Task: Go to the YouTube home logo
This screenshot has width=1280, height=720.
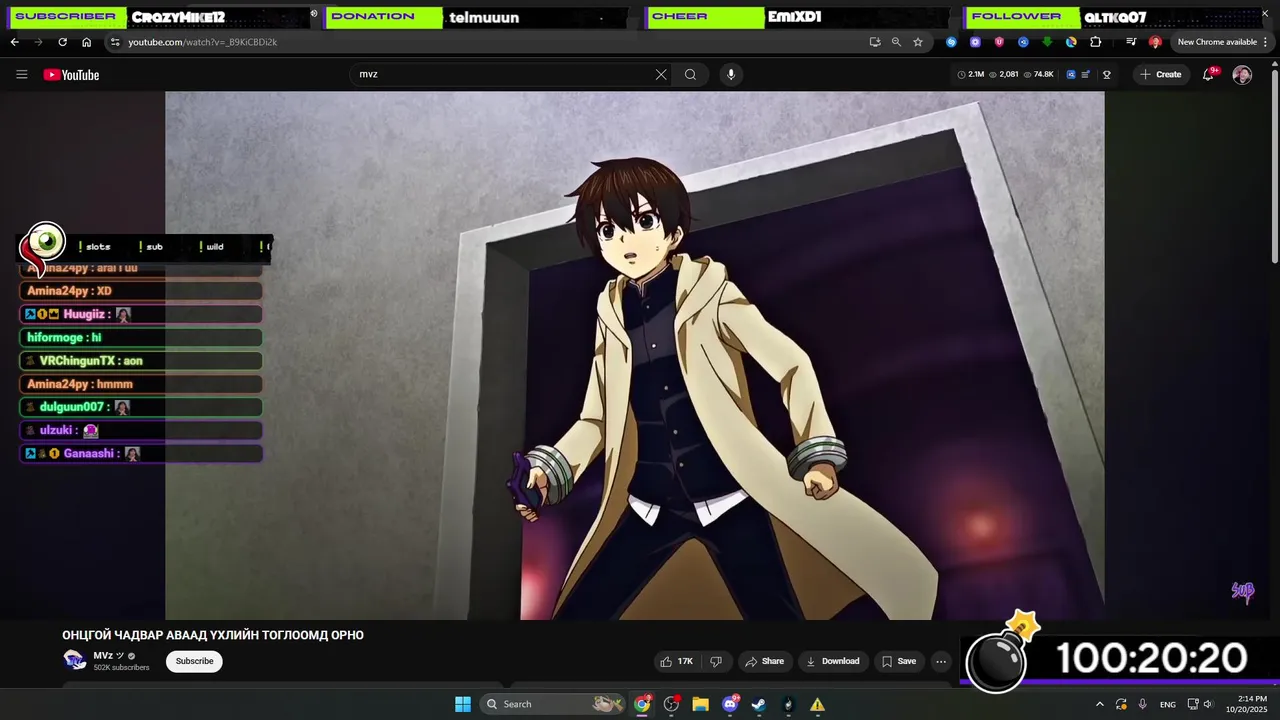Action: click(x=71, y=75)
